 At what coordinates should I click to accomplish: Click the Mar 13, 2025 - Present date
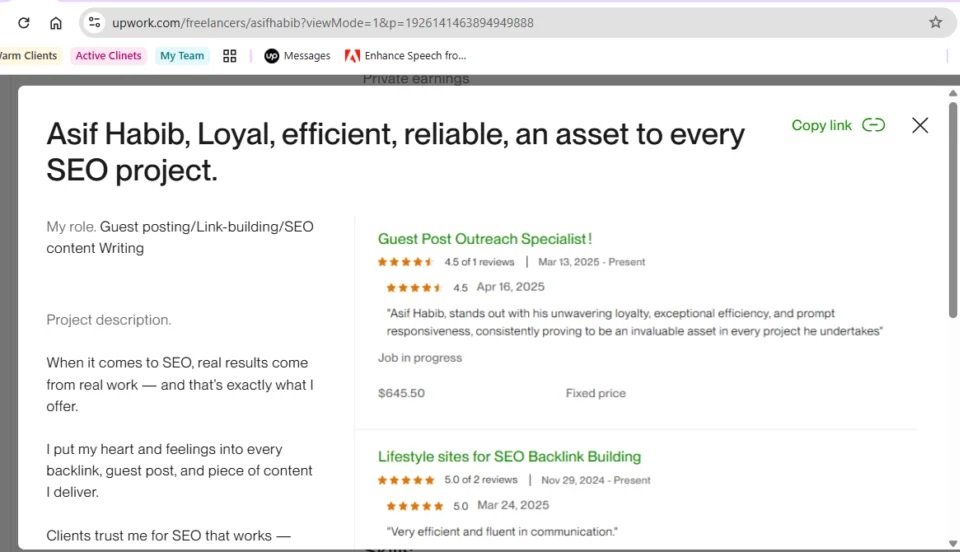point(591,262)
